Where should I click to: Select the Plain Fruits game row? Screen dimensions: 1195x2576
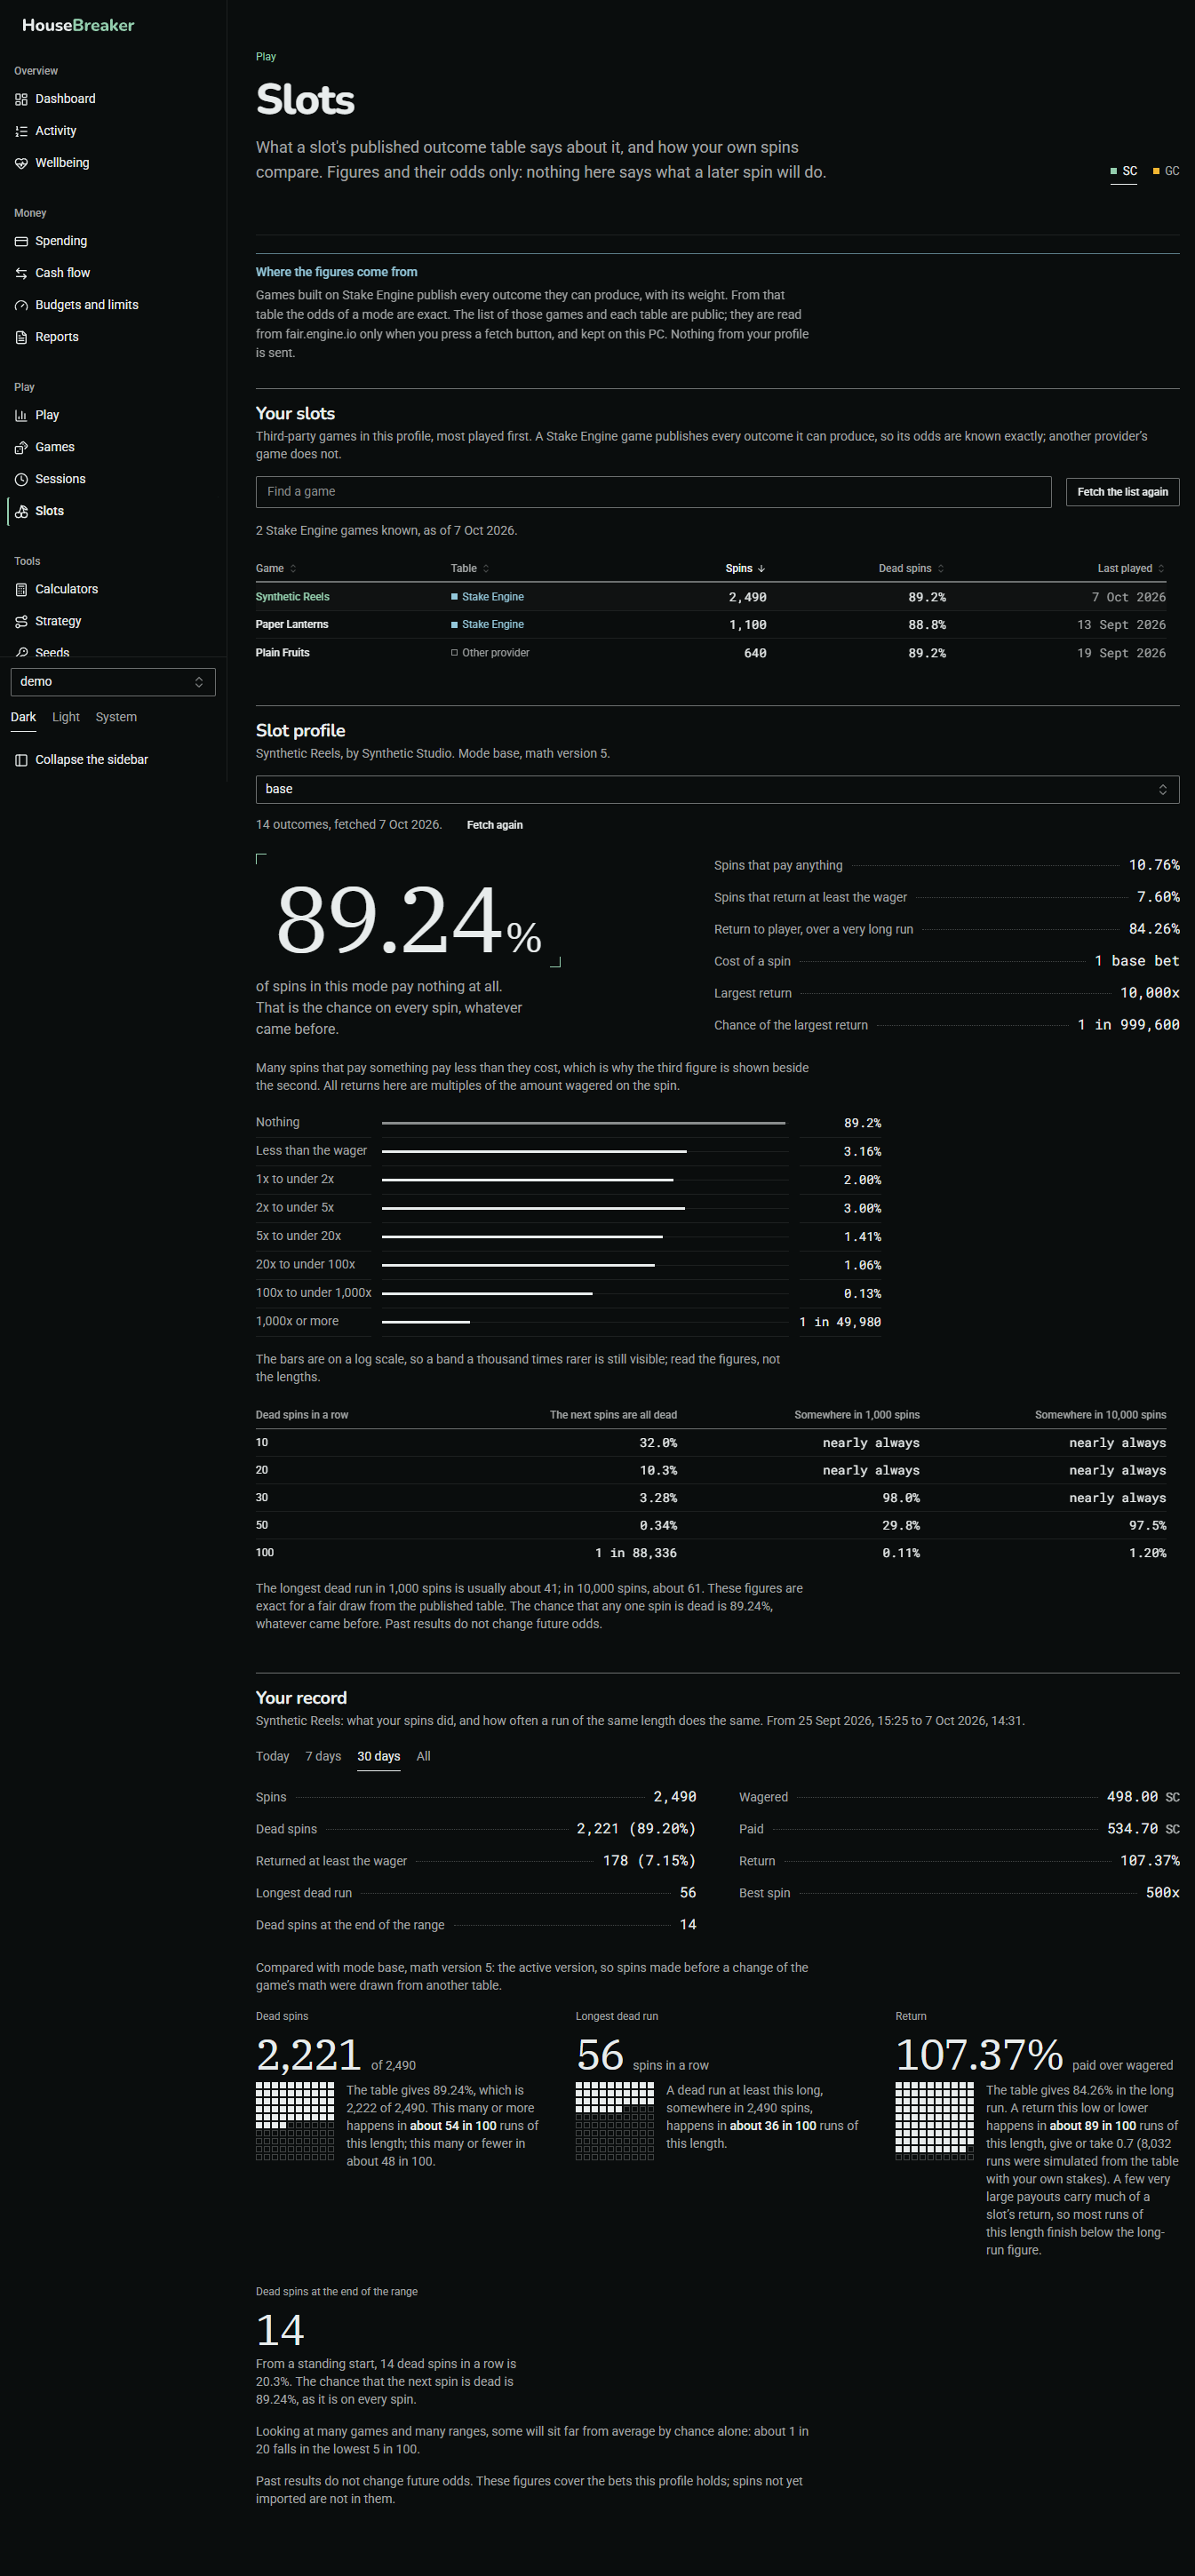711,653
